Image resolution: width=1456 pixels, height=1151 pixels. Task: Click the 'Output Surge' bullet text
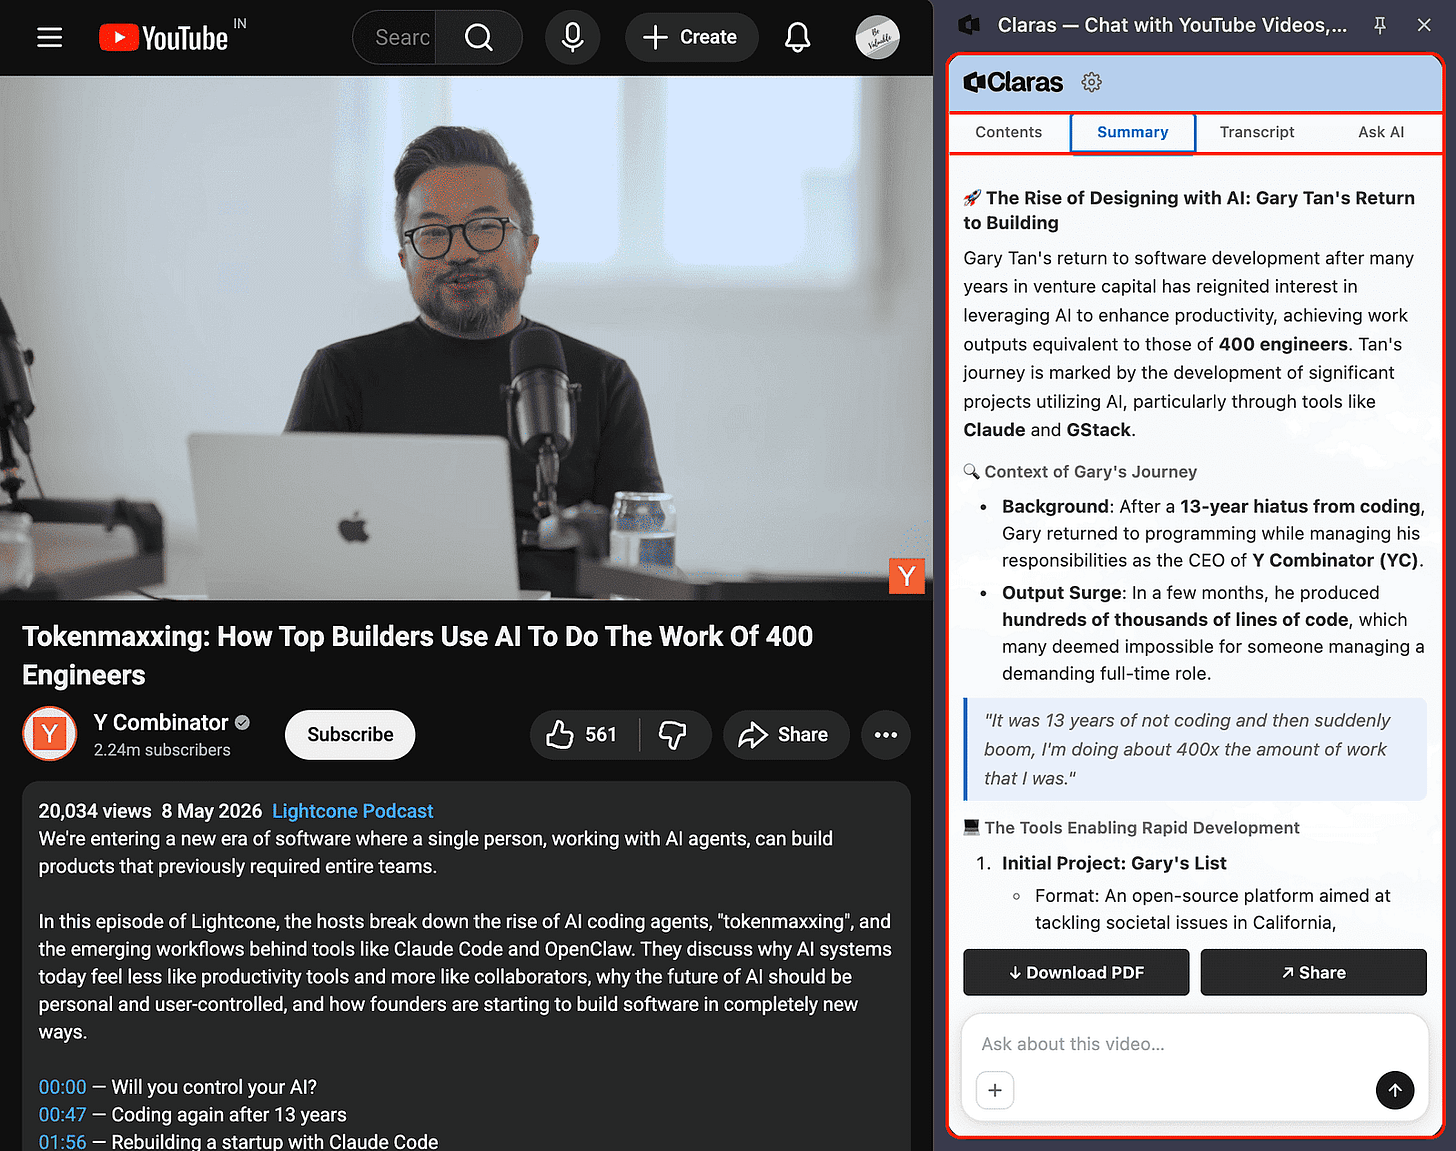point(1213,633)
